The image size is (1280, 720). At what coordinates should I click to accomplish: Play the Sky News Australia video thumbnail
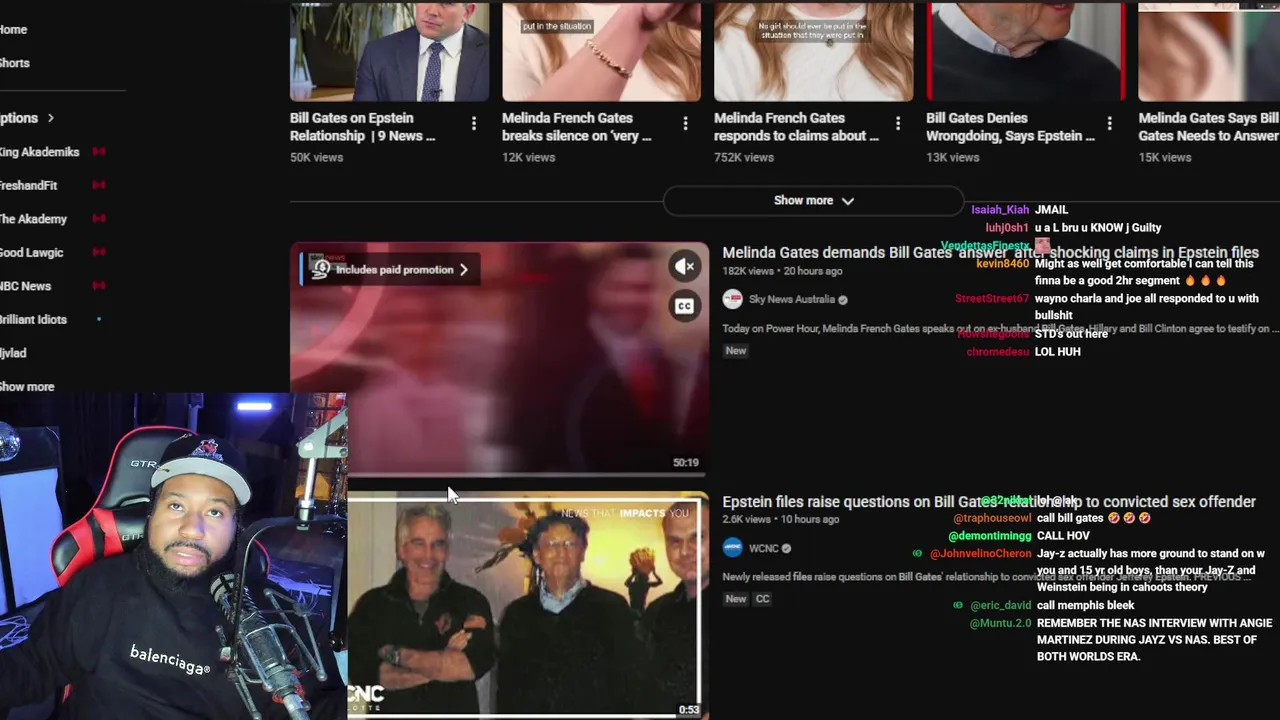pos(498,358)
